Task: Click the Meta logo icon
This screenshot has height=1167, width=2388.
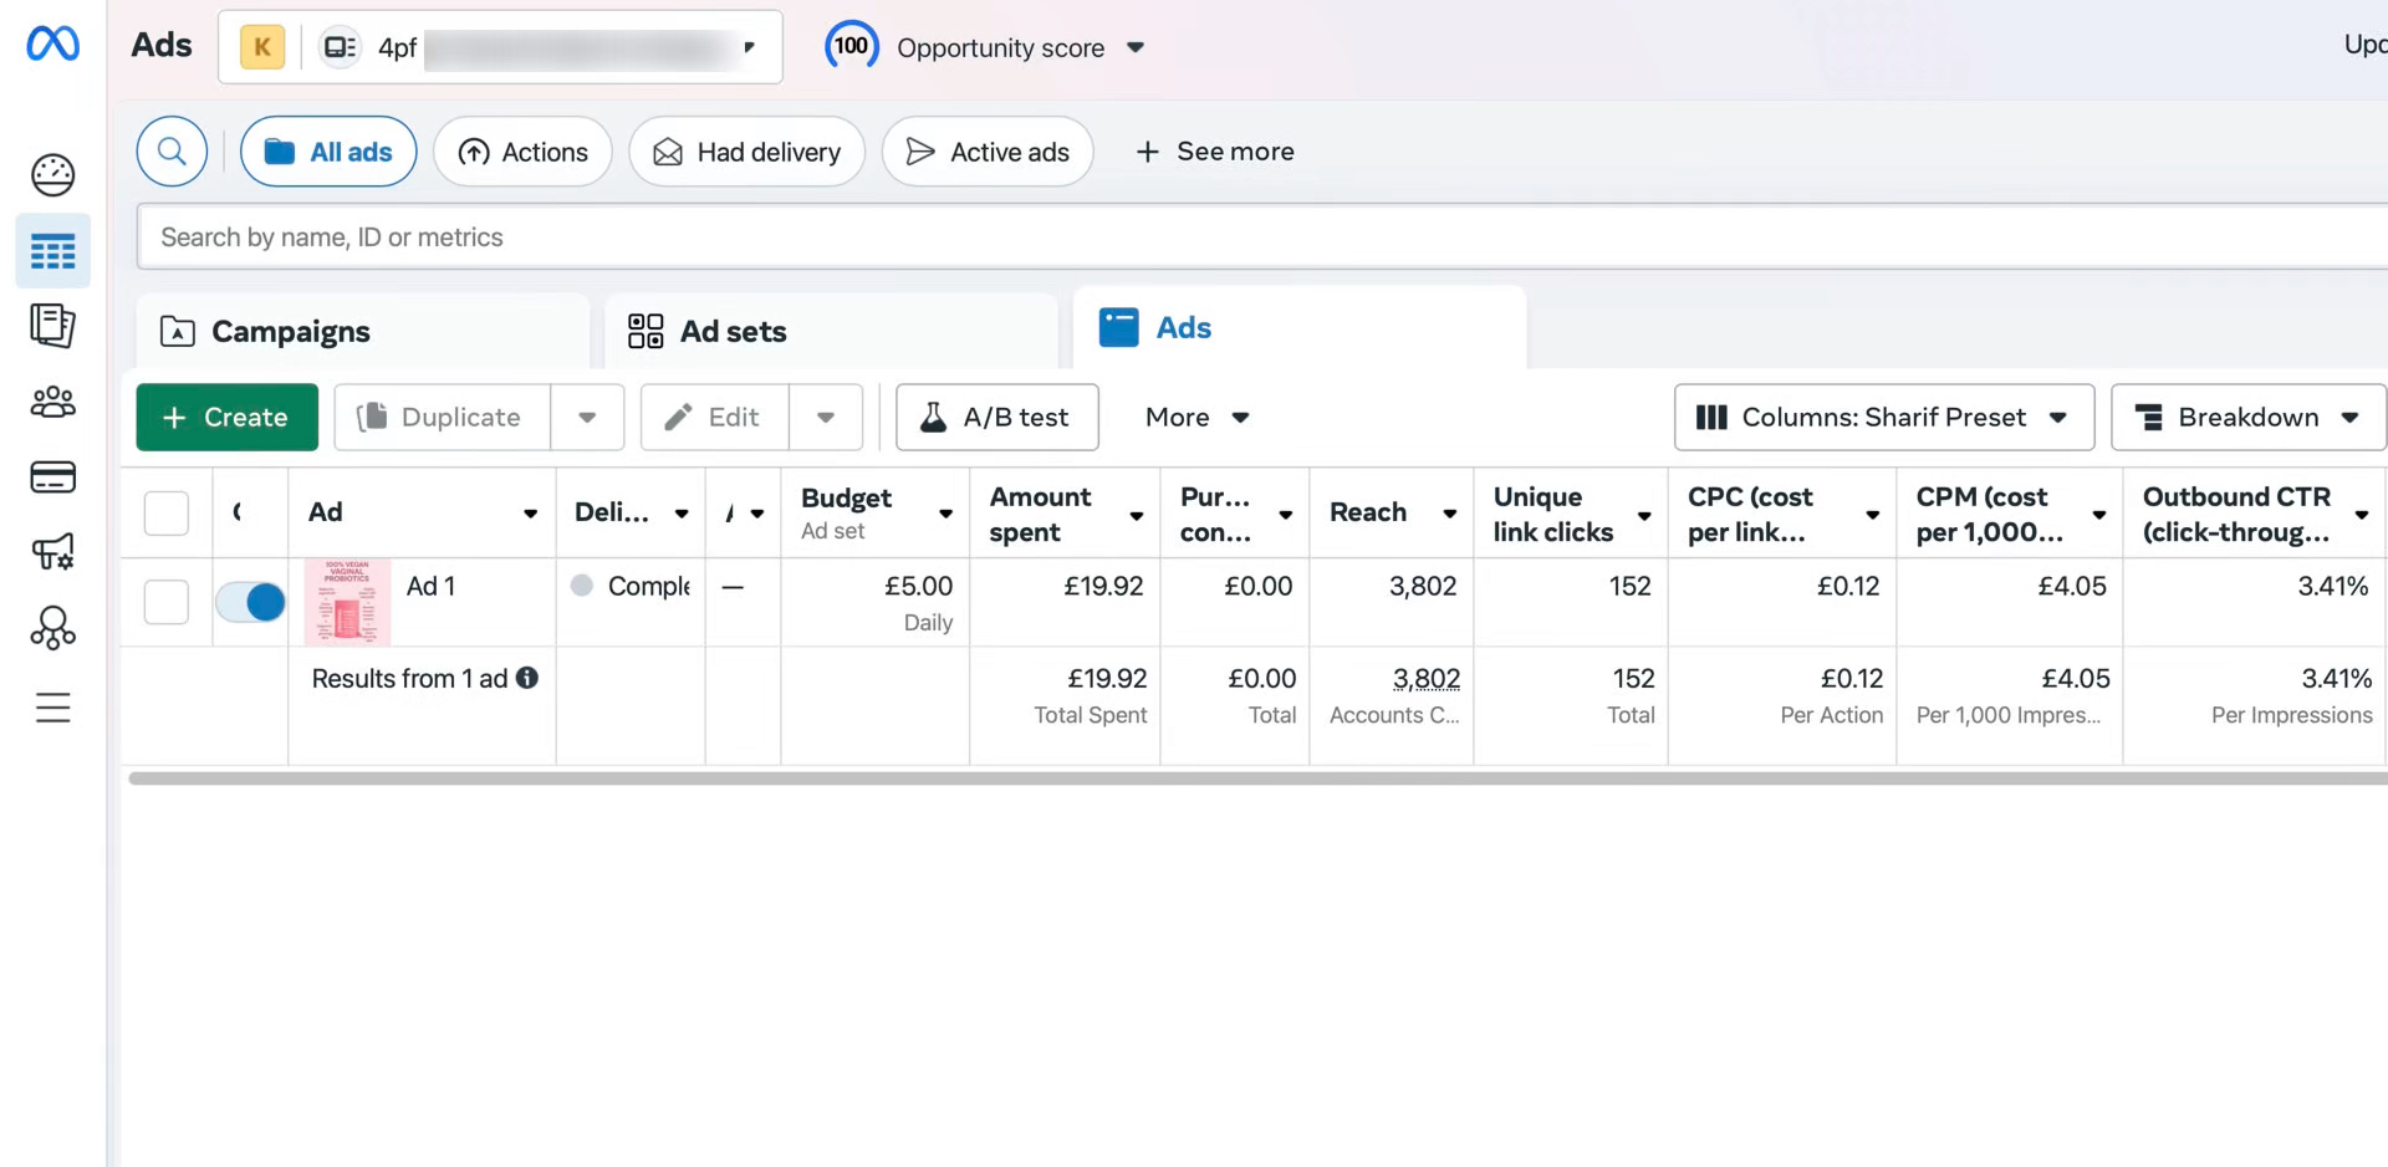Action: [x=53, y=44]
